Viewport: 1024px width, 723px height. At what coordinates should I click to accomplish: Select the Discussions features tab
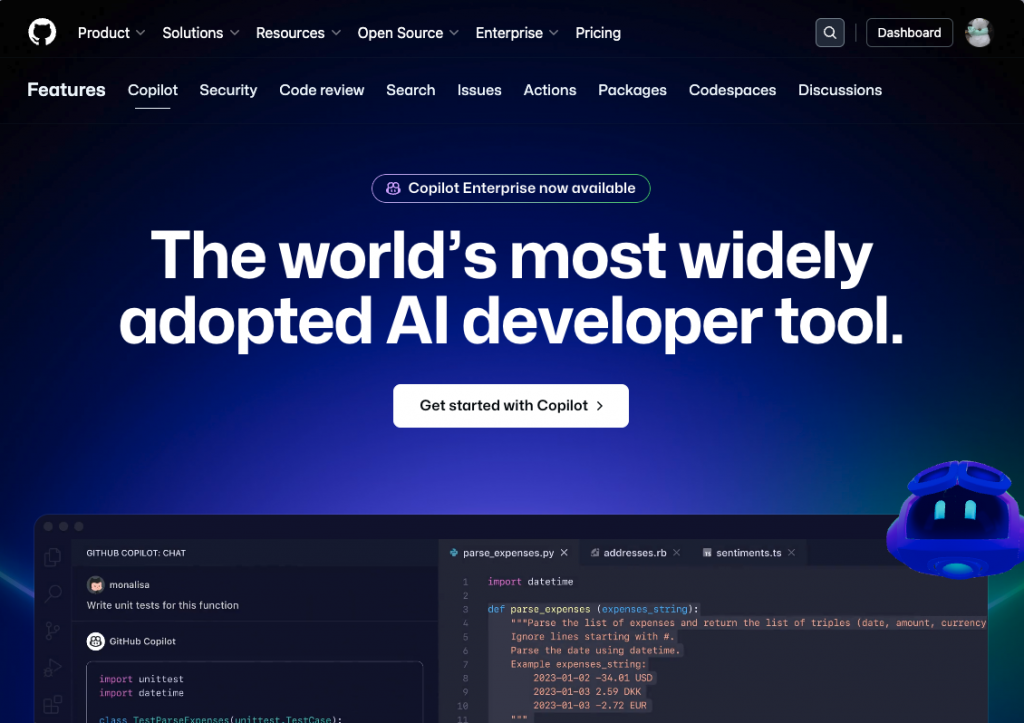tap(840, 90)
